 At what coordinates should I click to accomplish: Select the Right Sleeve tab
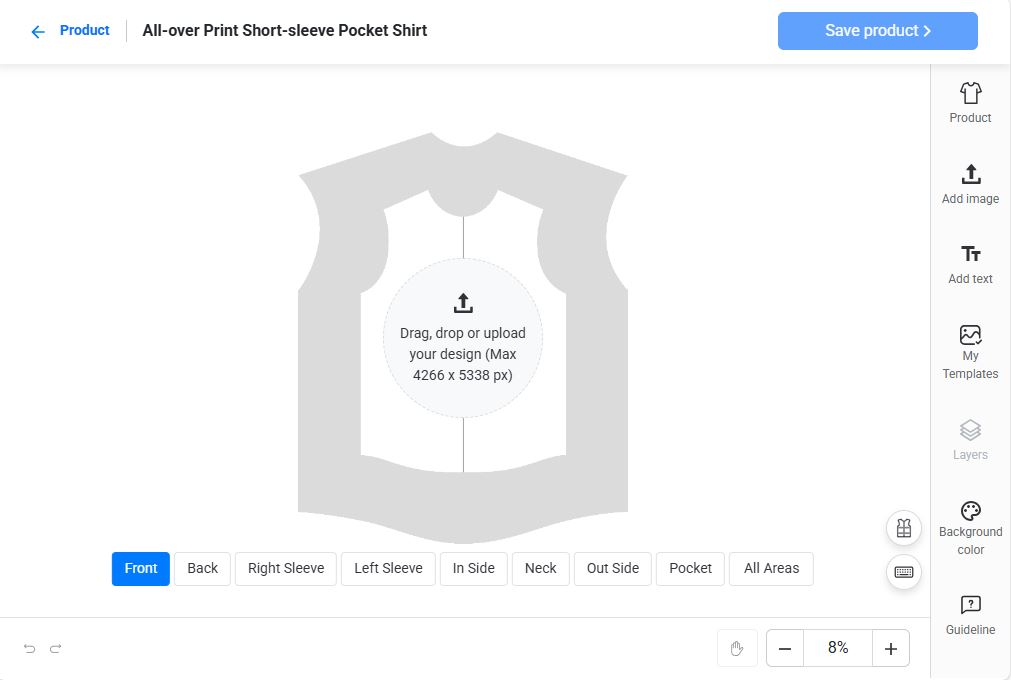coord(285,568)
